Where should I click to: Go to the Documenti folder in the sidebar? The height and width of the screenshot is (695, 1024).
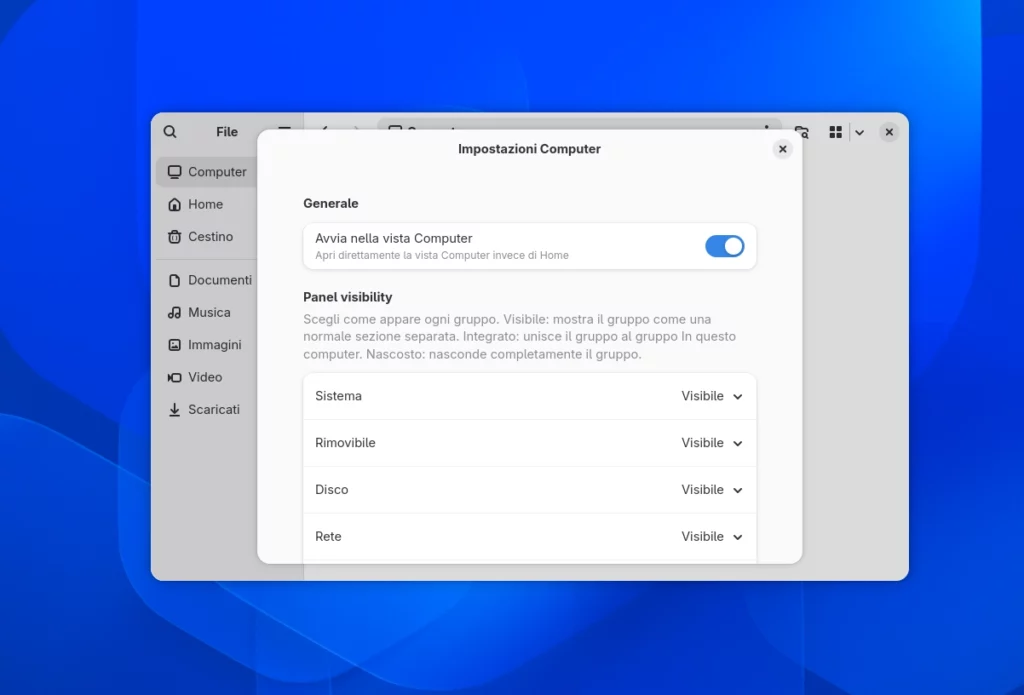point(207,280)
